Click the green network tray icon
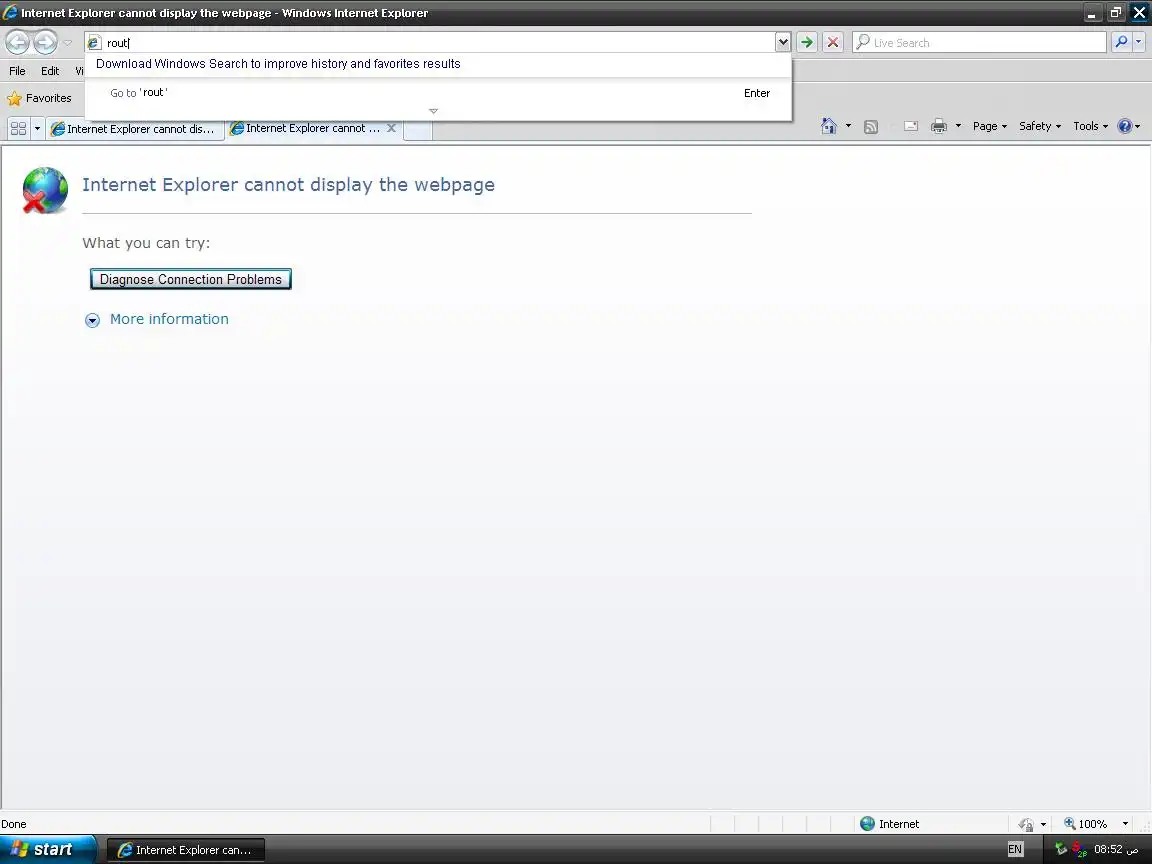The image size is (1152, 864). [x=1060, y=849]
